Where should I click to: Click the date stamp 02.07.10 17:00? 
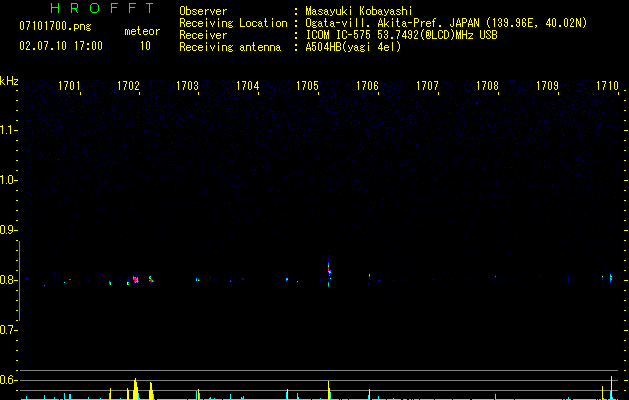(61, 46)
